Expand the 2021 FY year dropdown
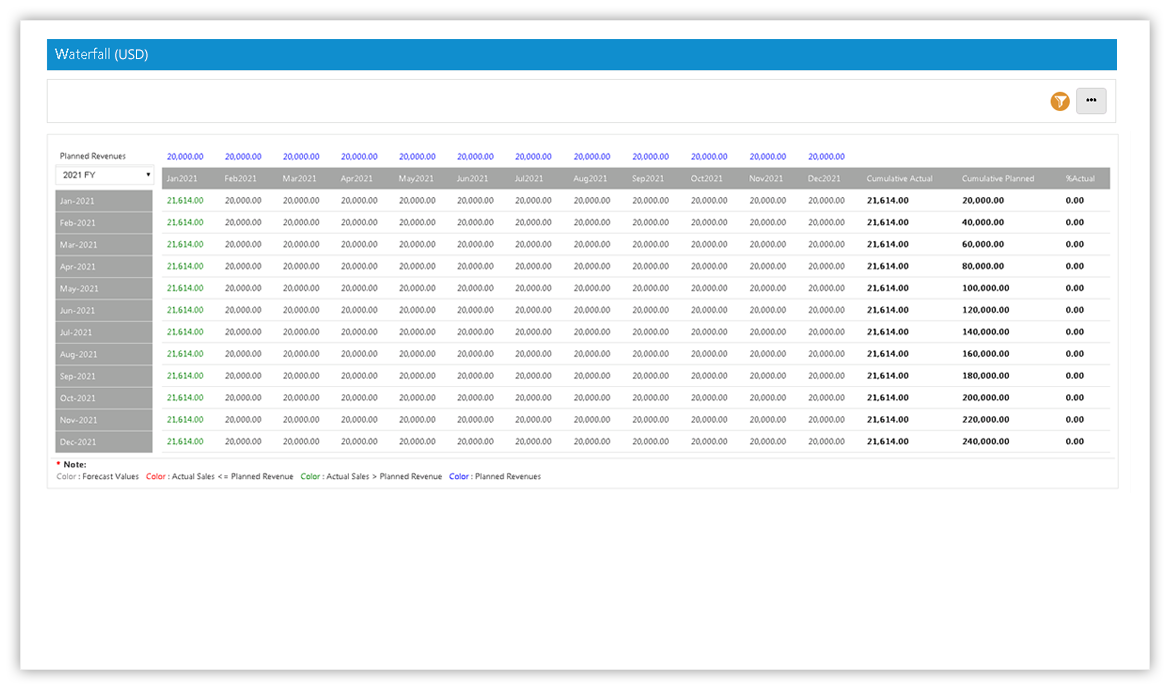 click(104, 175)
